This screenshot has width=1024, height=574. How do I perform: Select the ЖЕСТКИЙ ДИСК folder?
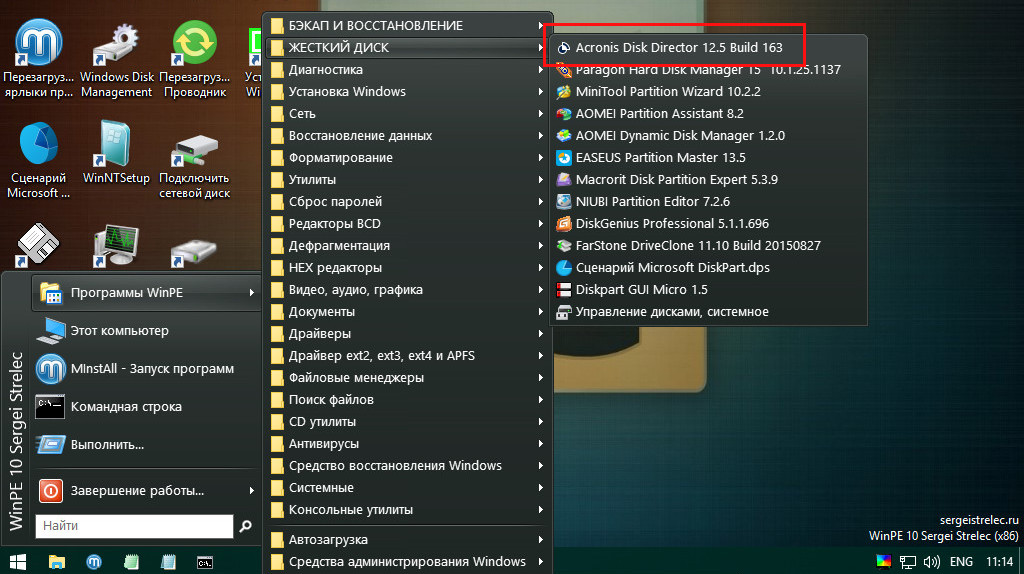click(408, 48)
